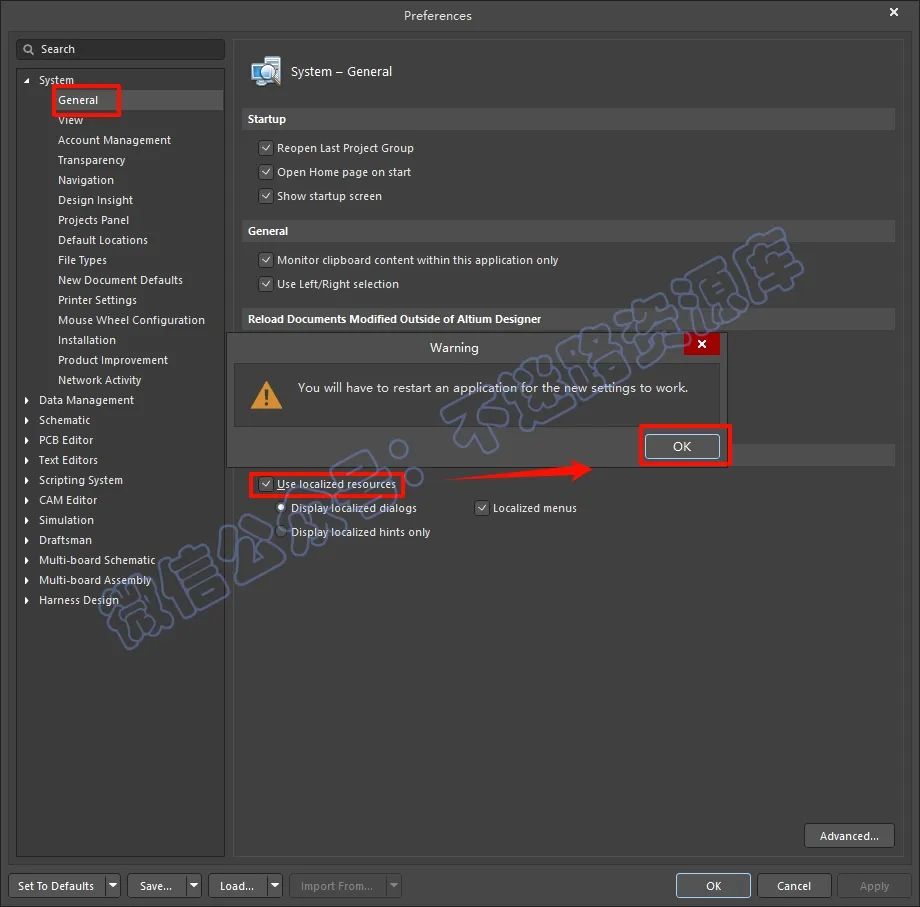Collapse the System tree node
The width and height of the screenshot is (920, 907).
[x=26, y=80]
